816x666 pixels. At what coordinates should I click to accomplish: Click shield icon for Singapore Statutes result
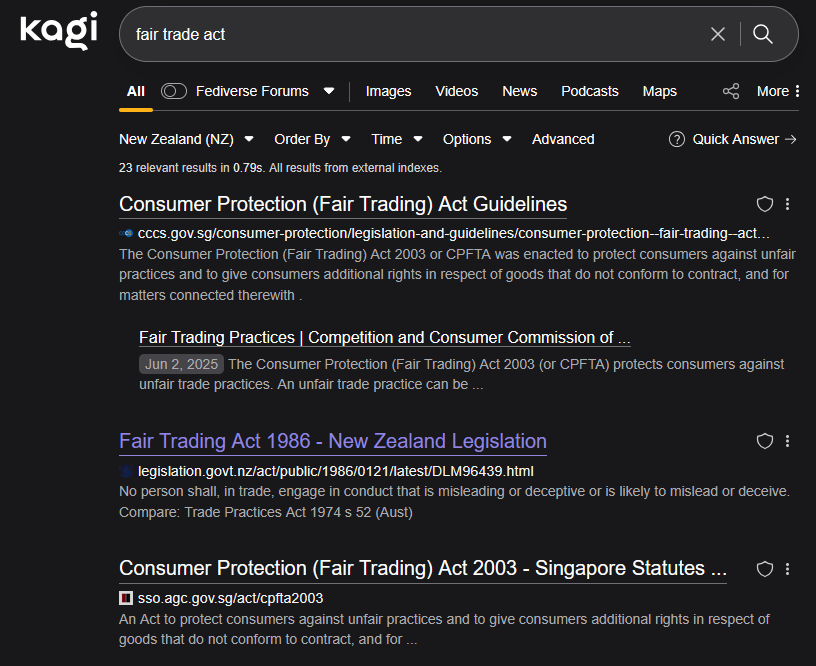coord(765,568)
